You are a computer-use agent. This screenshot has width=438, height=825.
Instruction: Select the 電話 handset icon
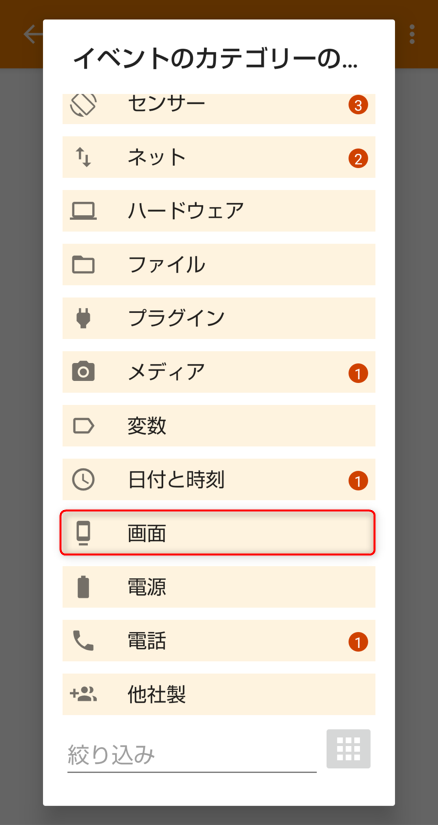point(83,640)
